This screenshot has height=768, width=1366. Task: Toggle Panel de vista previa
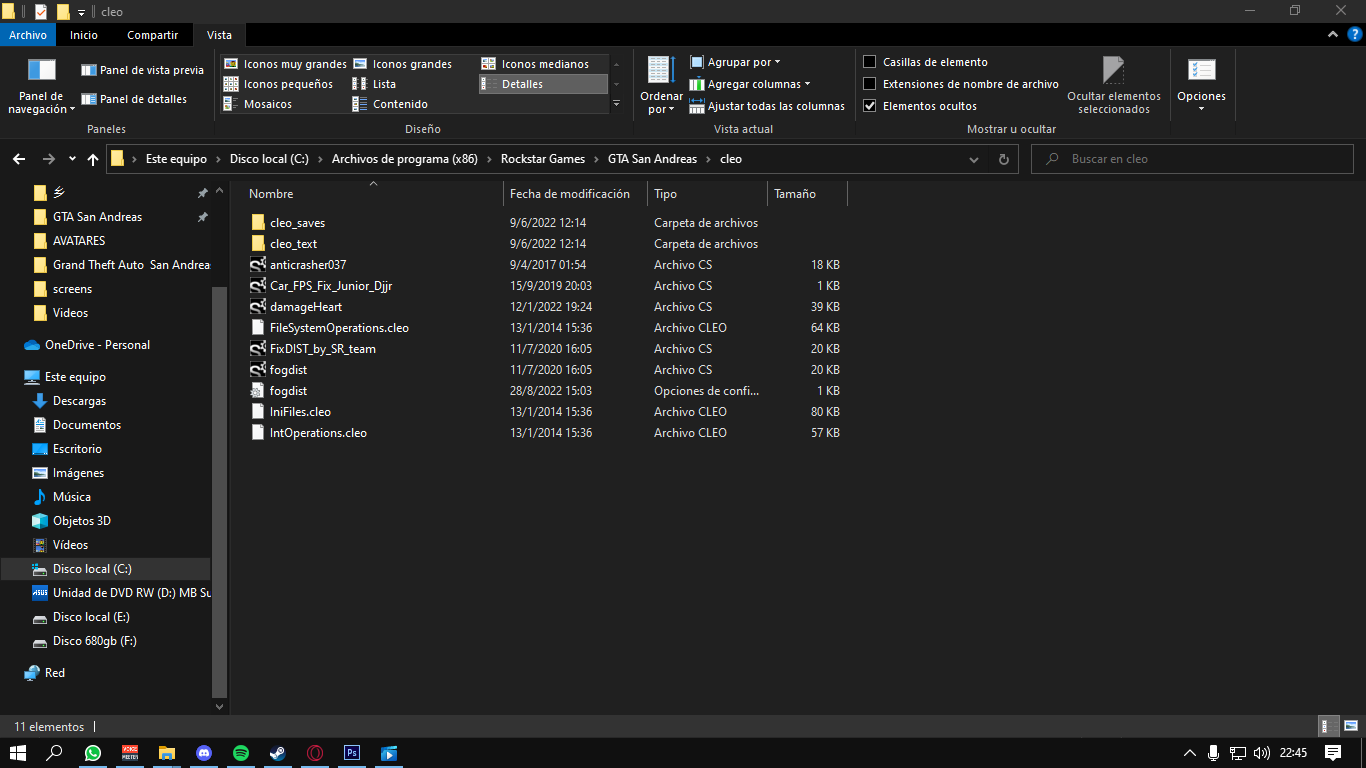(142, 71)
